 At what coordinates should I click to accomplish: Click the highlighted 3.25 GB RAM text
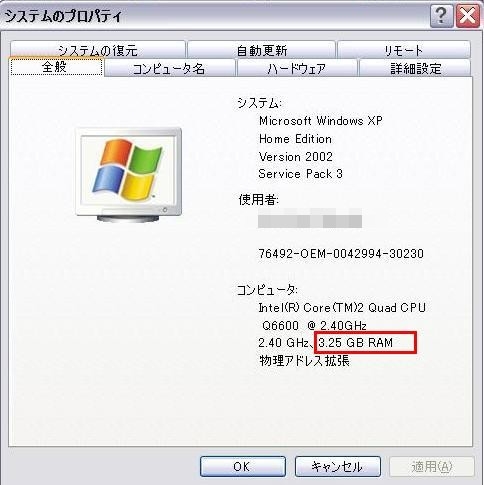coord(355,342)
